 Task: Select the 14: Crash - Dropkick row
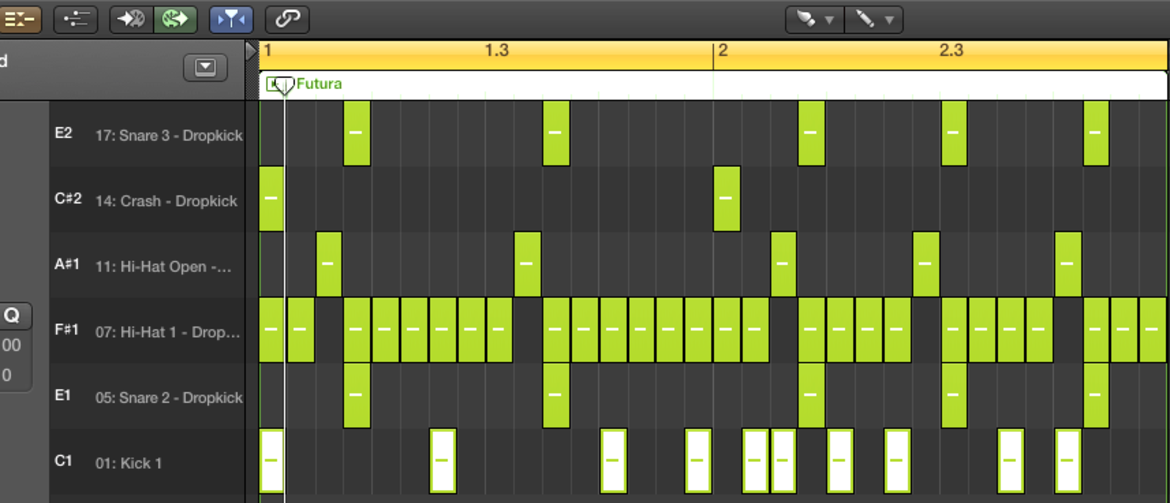(x=146, y=199)
